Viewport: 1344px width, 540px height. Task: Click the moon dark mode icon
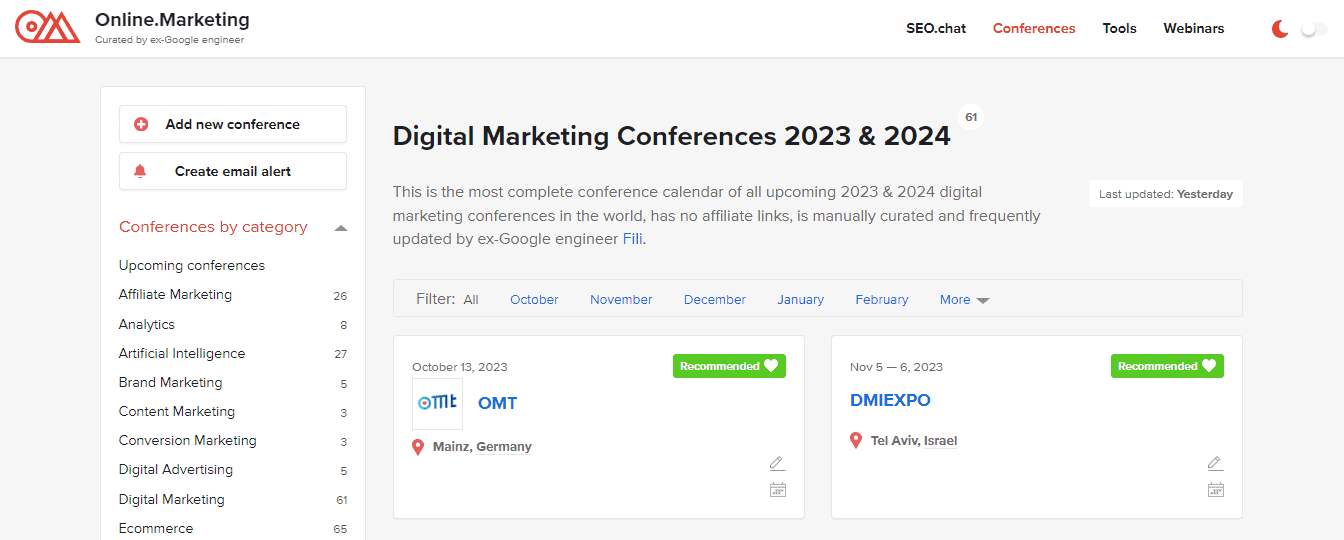1279,29
